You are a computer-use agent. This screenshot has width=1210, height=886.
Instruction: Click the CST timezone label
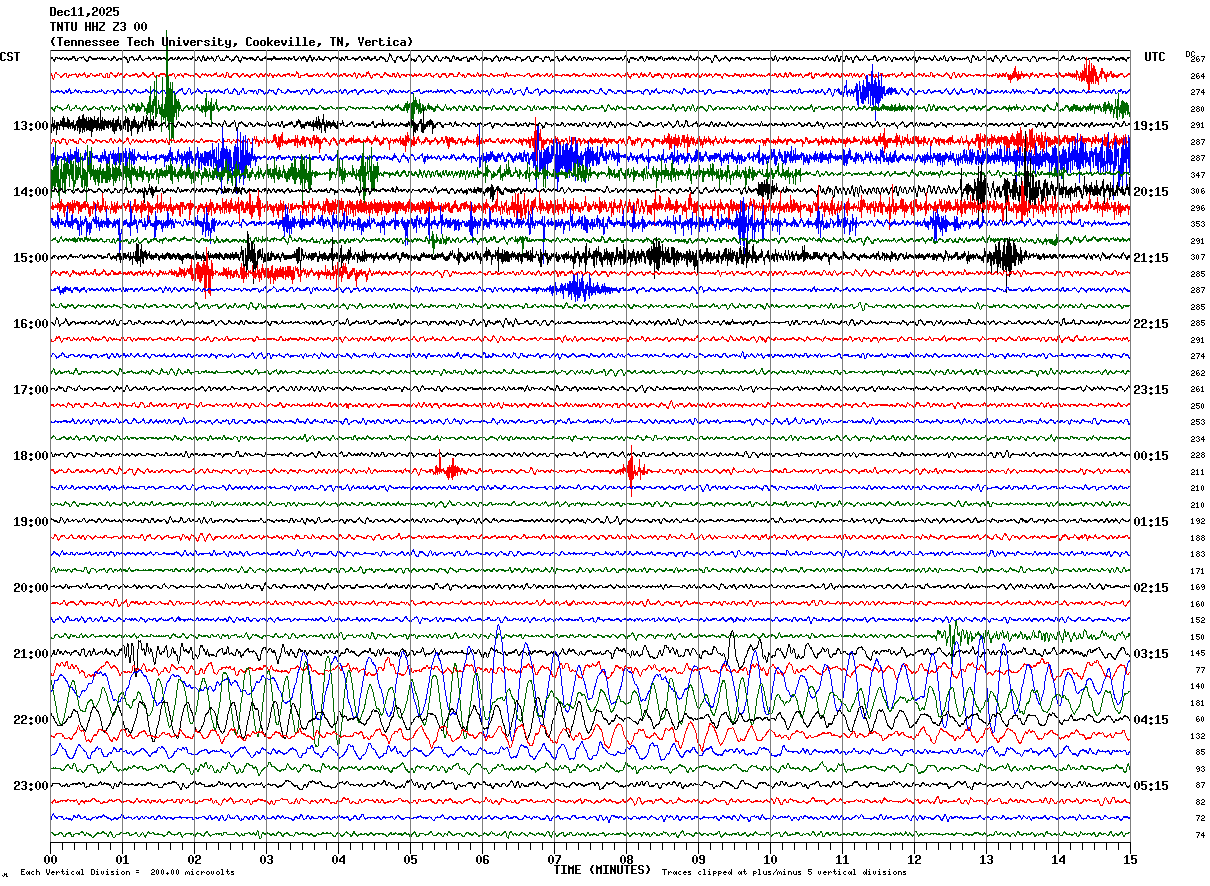[10, 57]
